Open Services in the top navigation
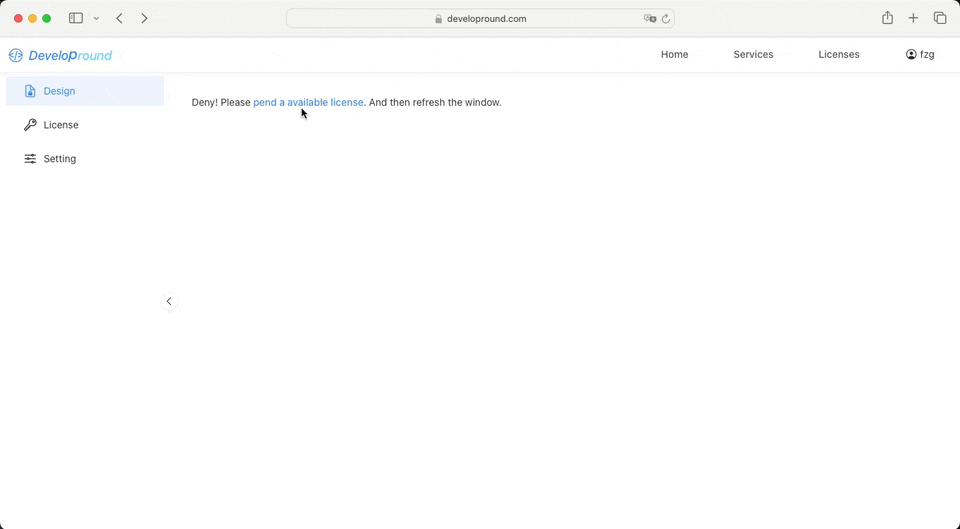 753,54
